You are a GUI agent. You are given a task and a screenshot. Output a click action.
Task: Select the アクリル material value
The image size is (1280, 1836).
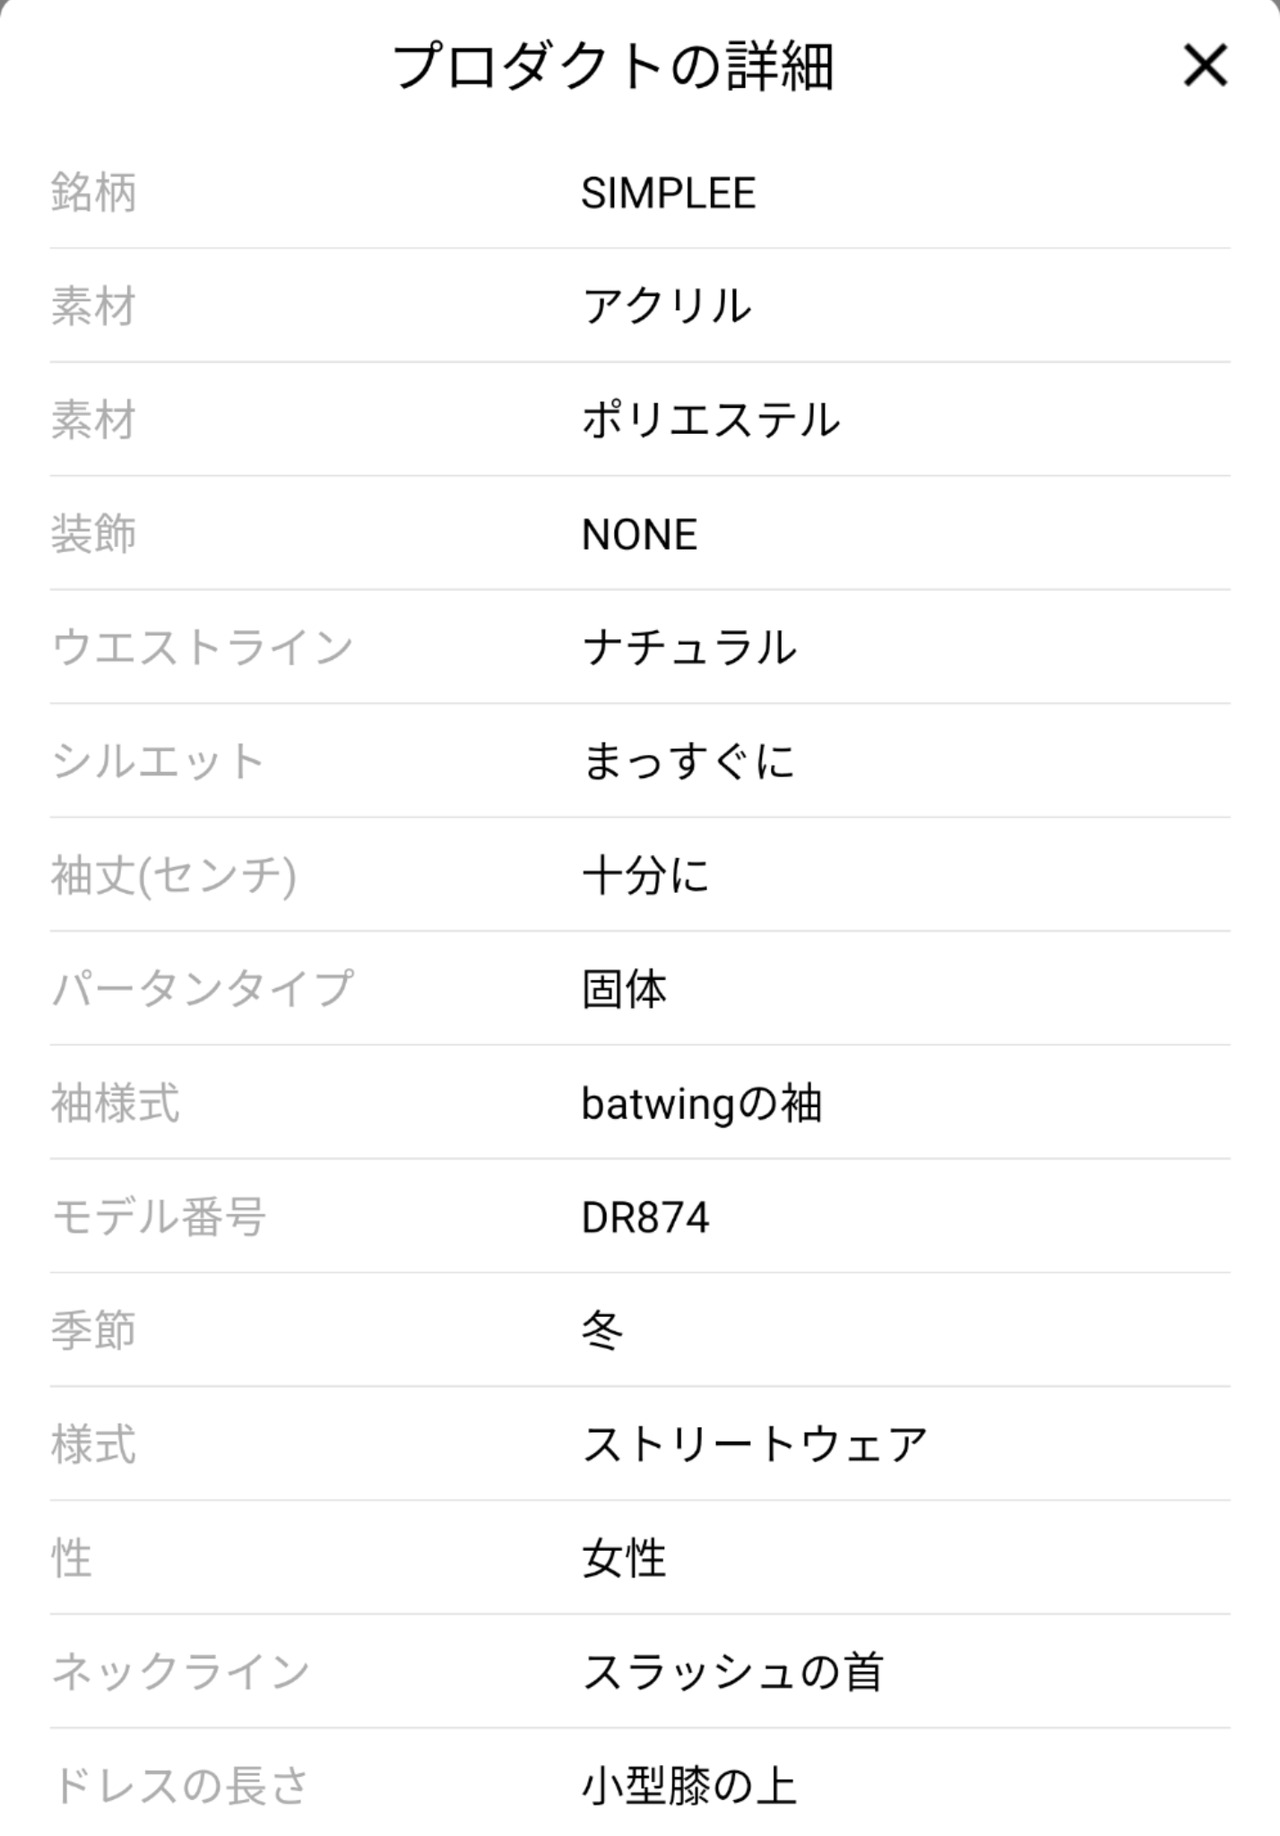pyautogui.click(x=666, y=306)
